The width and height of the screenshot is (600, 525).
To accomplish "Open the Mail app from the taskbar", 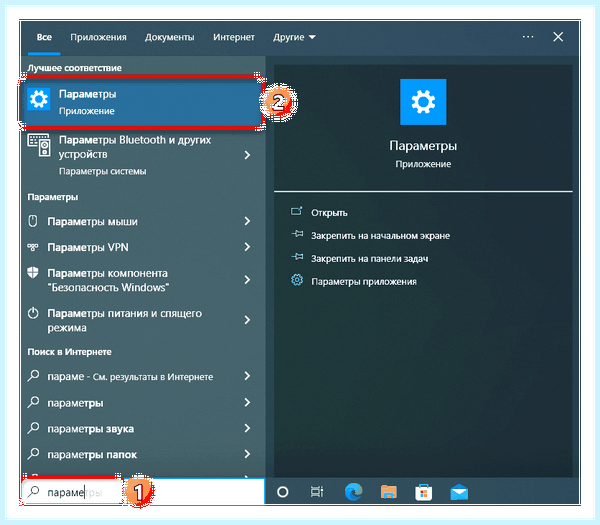I will click(459, 492).
